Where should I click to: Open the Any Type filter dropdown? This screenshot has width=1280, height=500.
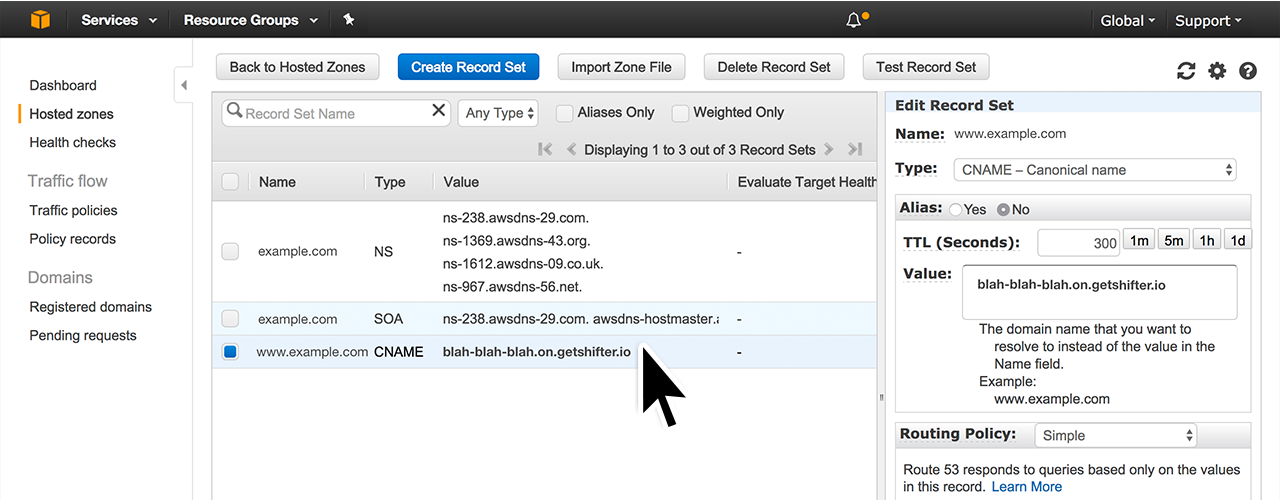498,113
